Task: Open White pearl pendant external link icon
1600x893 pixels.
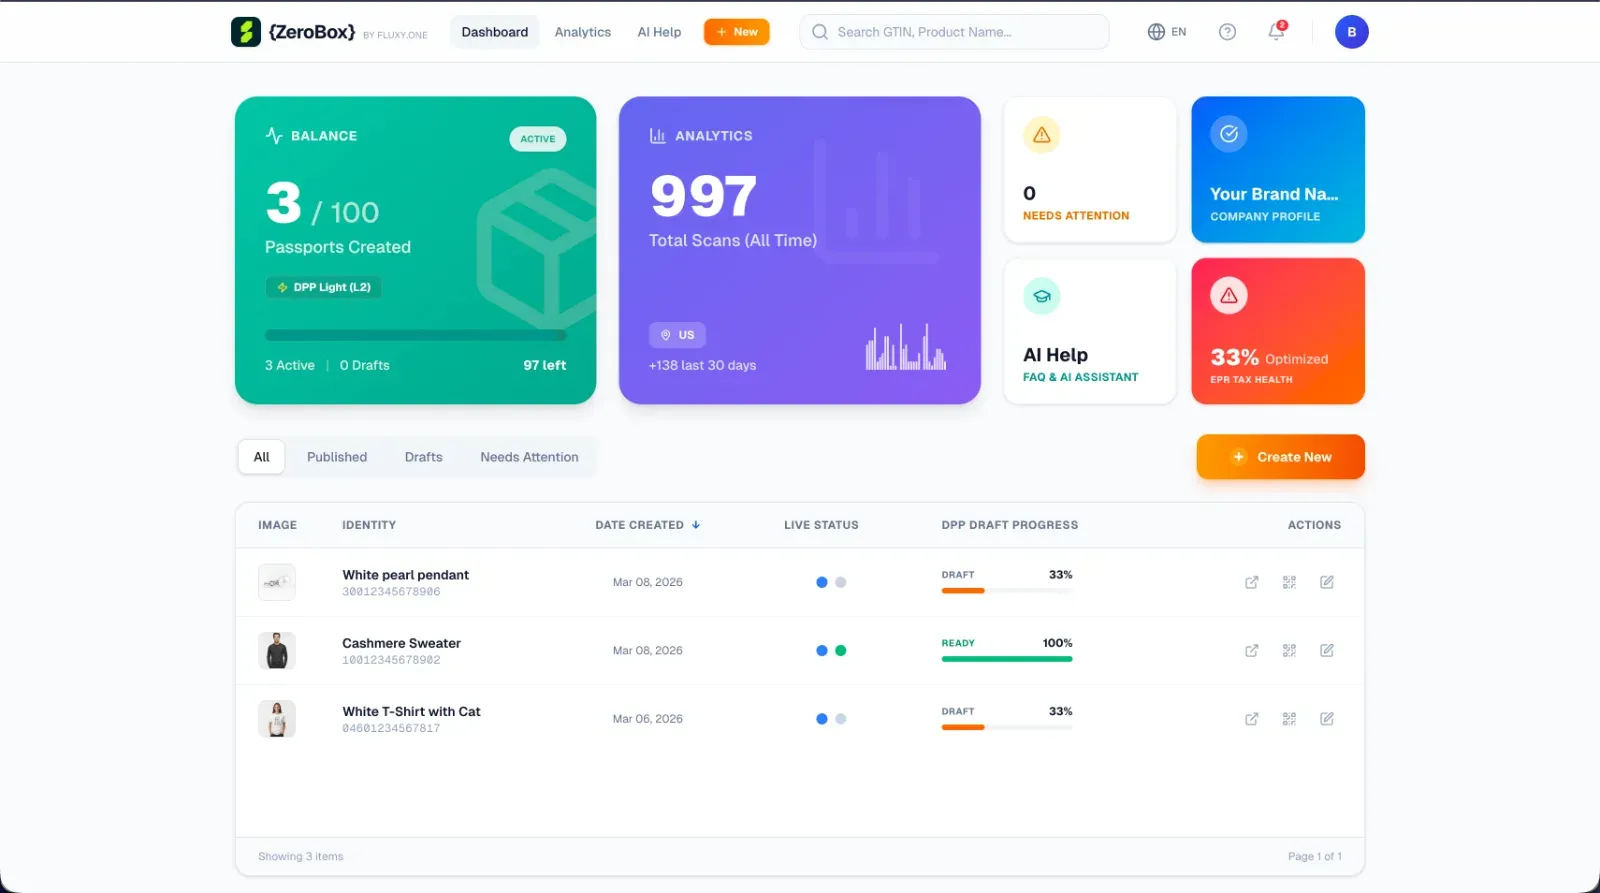Action: point(1251,582)
